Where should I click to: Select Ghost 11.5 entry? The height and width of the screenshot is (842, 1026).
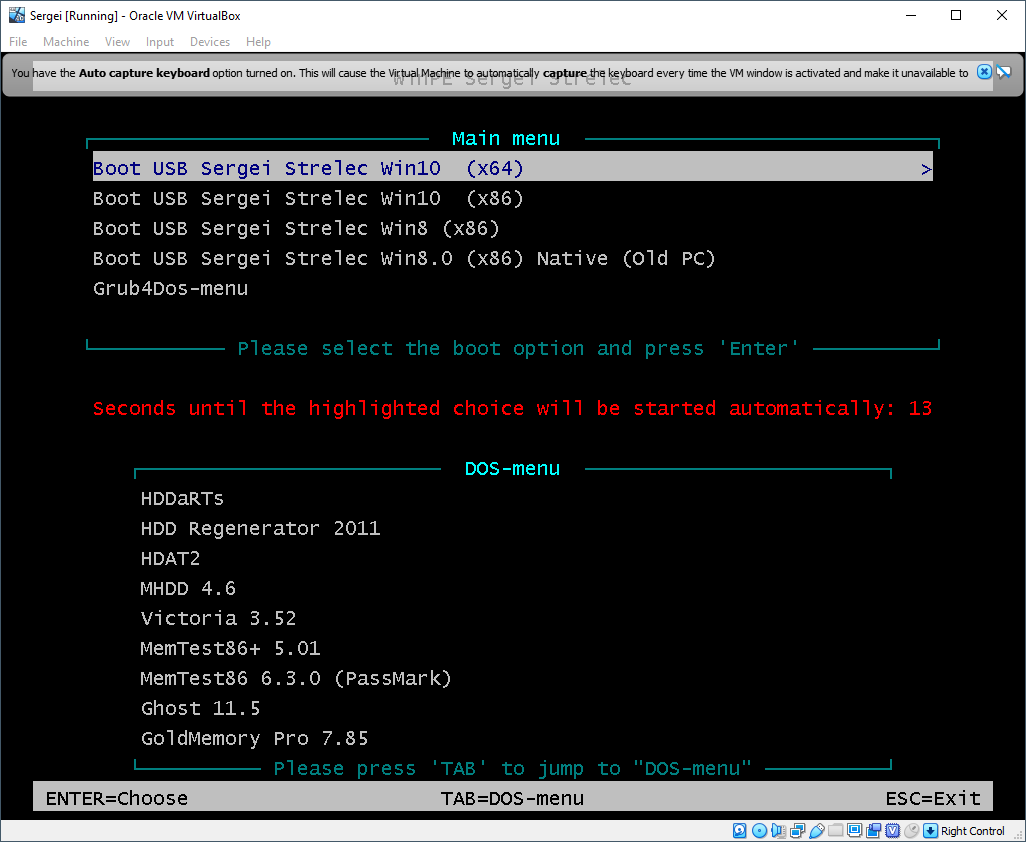tap(200, 709)
